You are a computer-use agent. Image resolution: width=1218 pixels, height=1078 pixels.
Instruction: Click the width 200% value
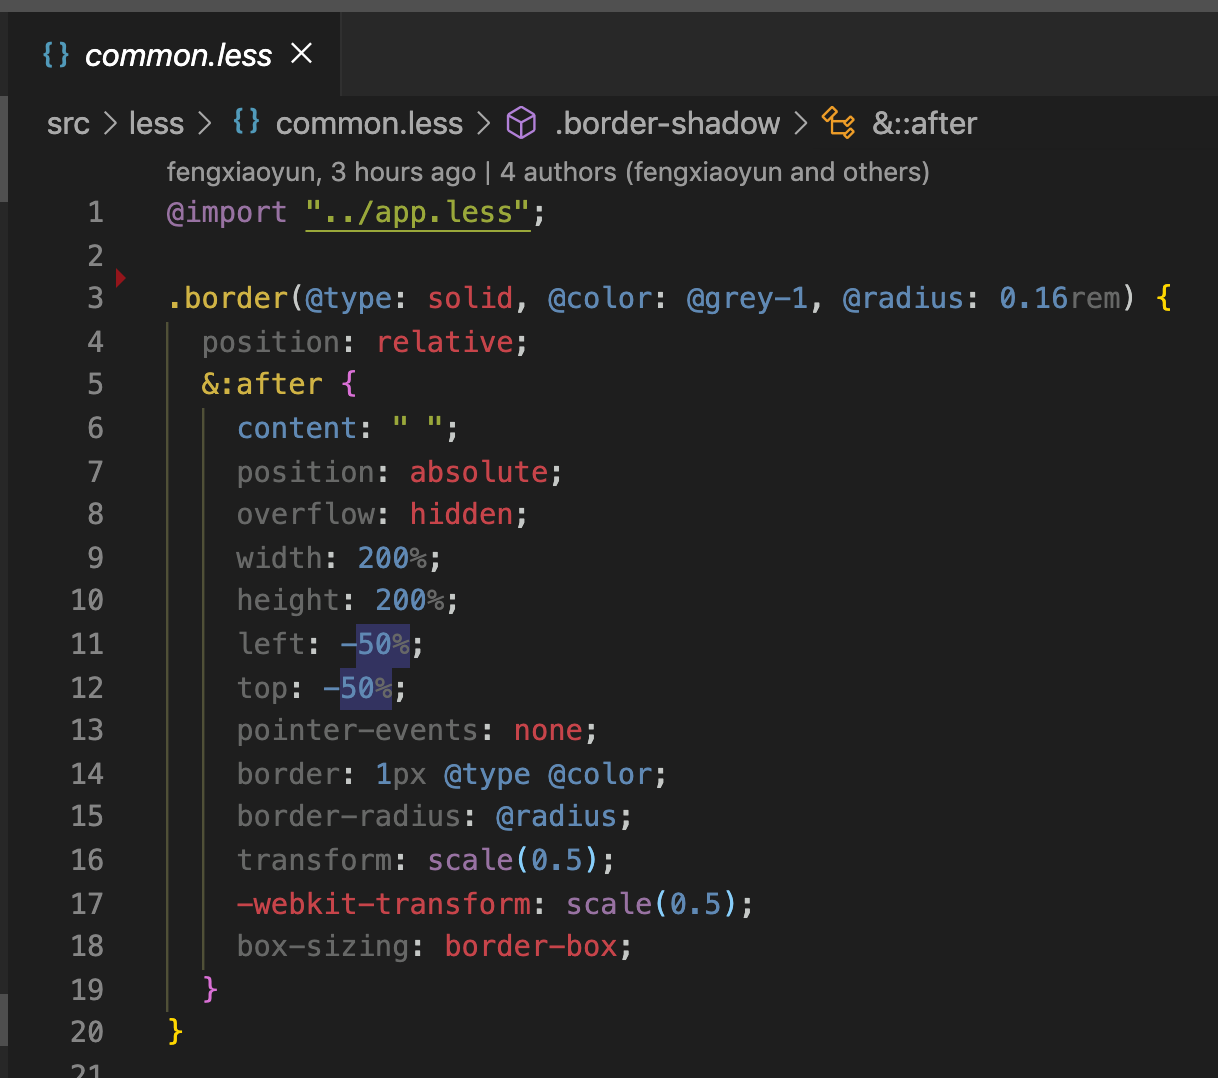tap(393, 557)
